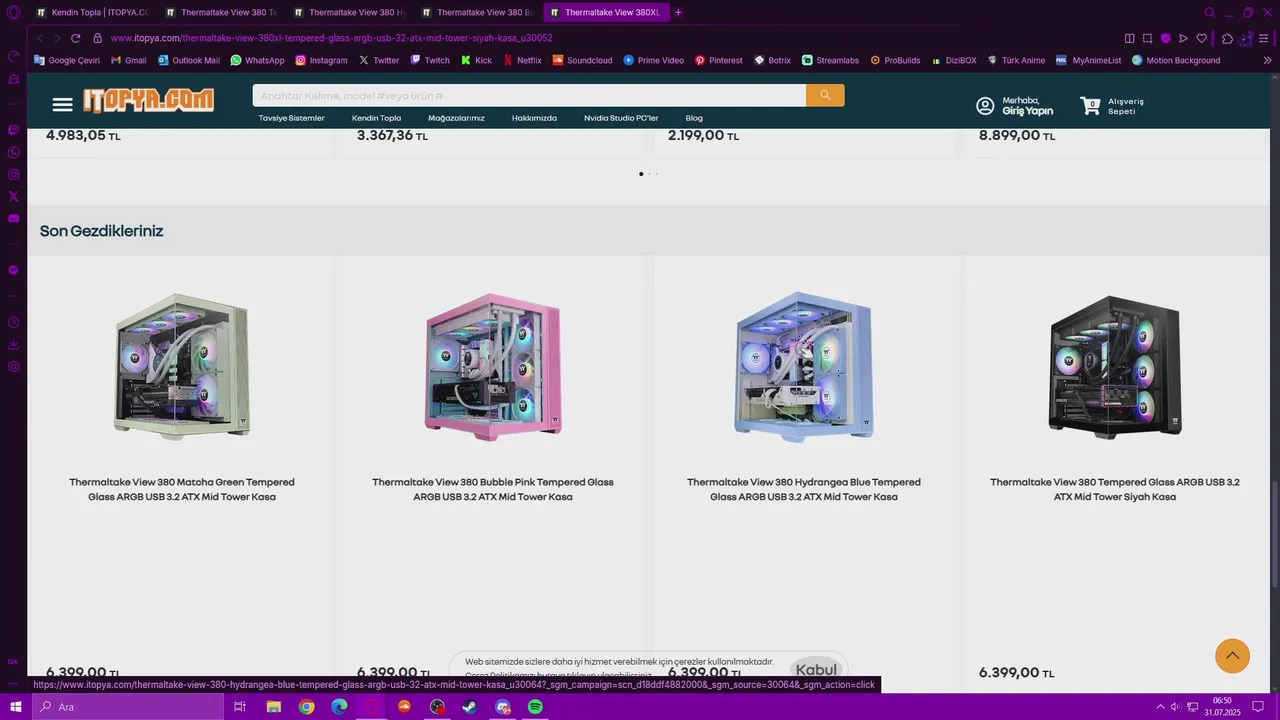Click the orange scroll-to-top arrow button
Viewport: 1280px width, 720px height.
point(1232,655)
